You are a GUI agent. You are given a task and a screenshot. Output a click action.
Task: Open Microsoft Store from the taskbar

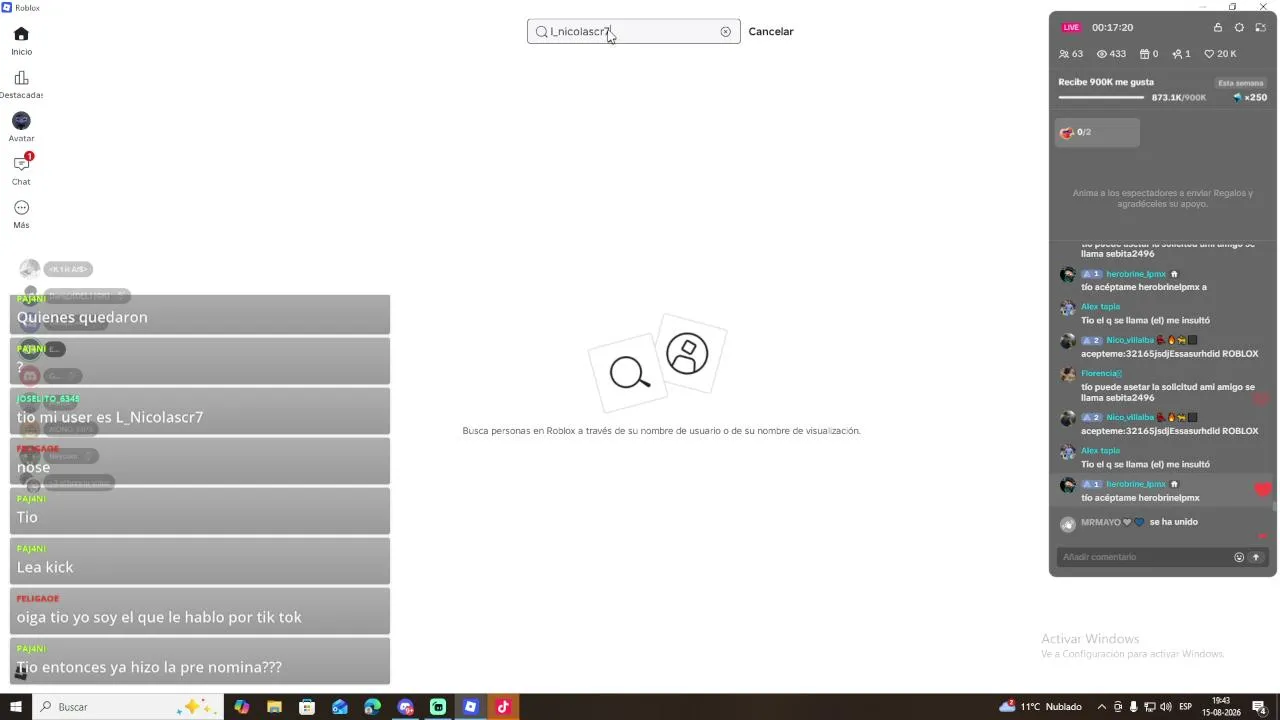point(307,707)
